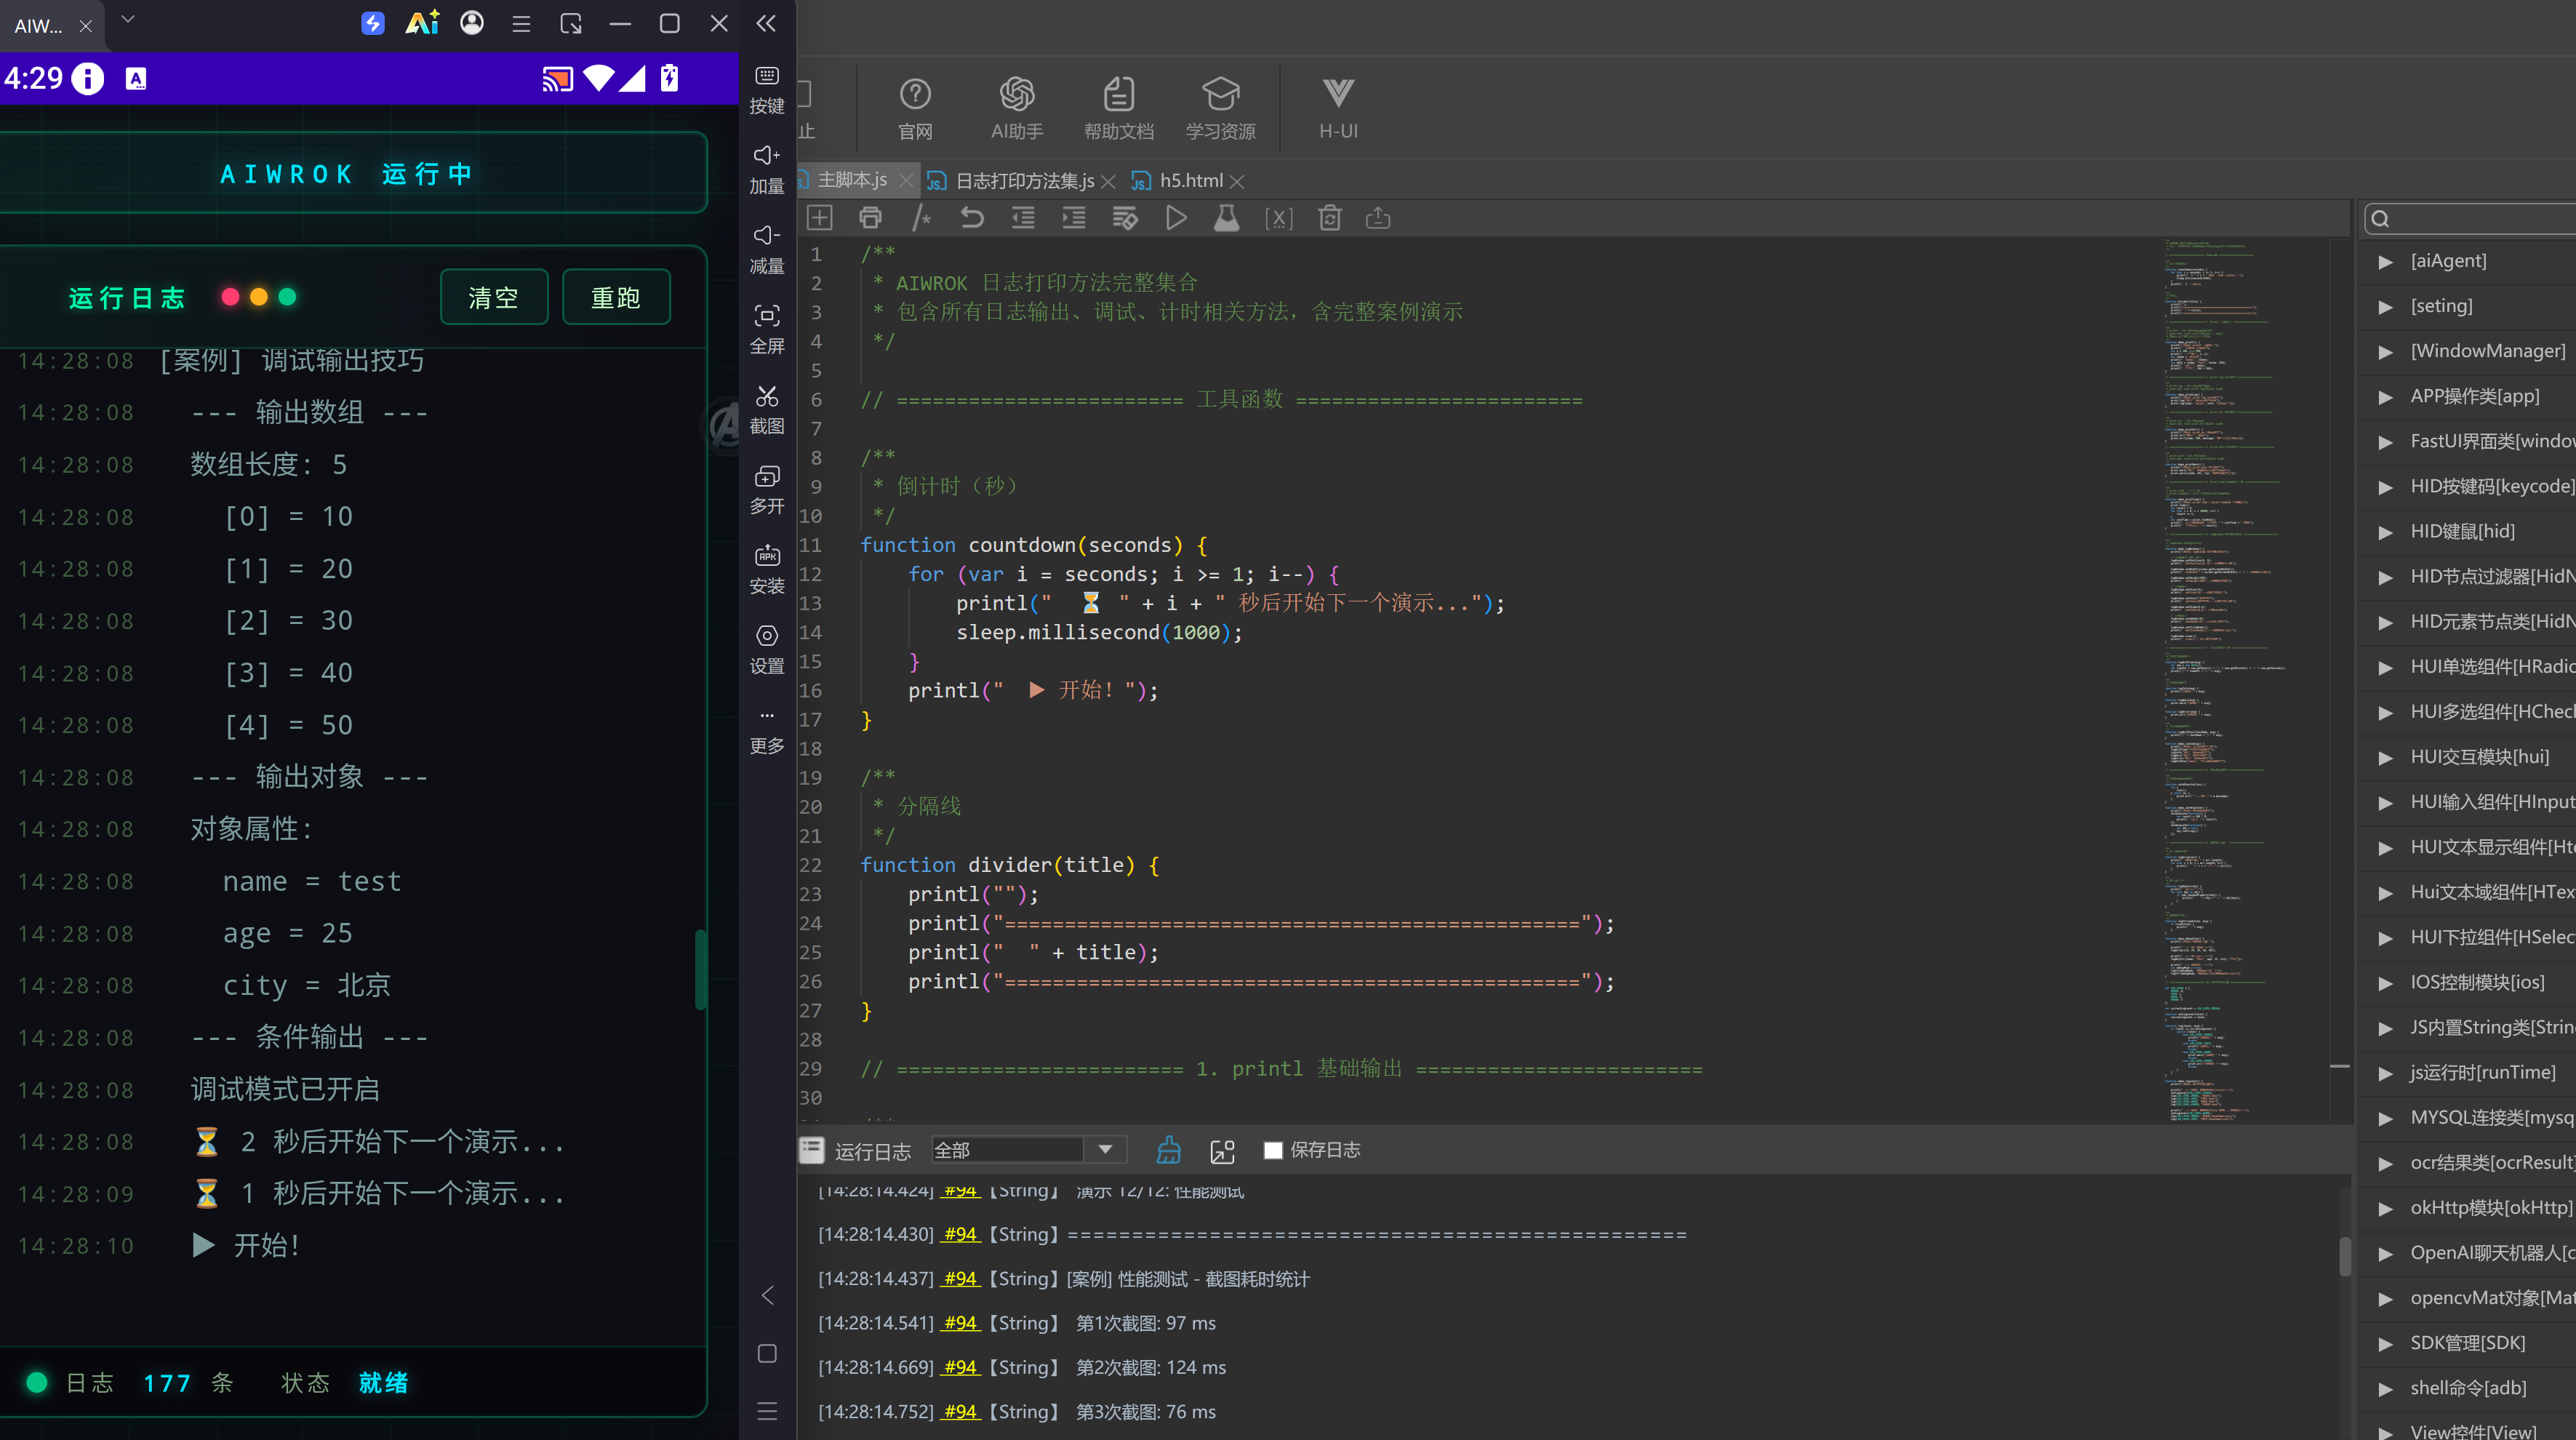Click 全屏 fullscreen icon in side panel
Image resolution: width=2576 pixels, height=1440 pixels.
[x=767, y=330]
